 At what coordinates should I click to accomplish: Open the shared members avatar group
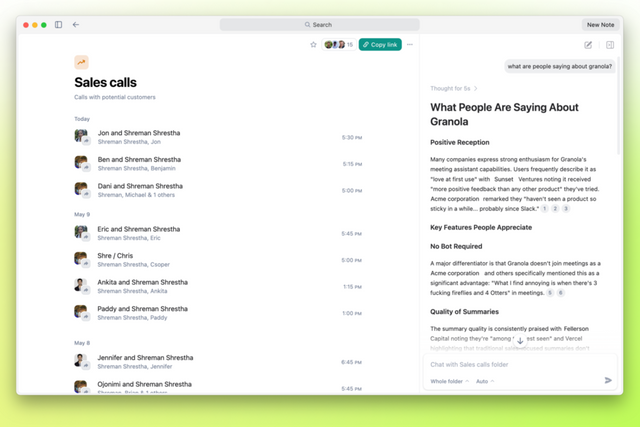pos(337,45)
